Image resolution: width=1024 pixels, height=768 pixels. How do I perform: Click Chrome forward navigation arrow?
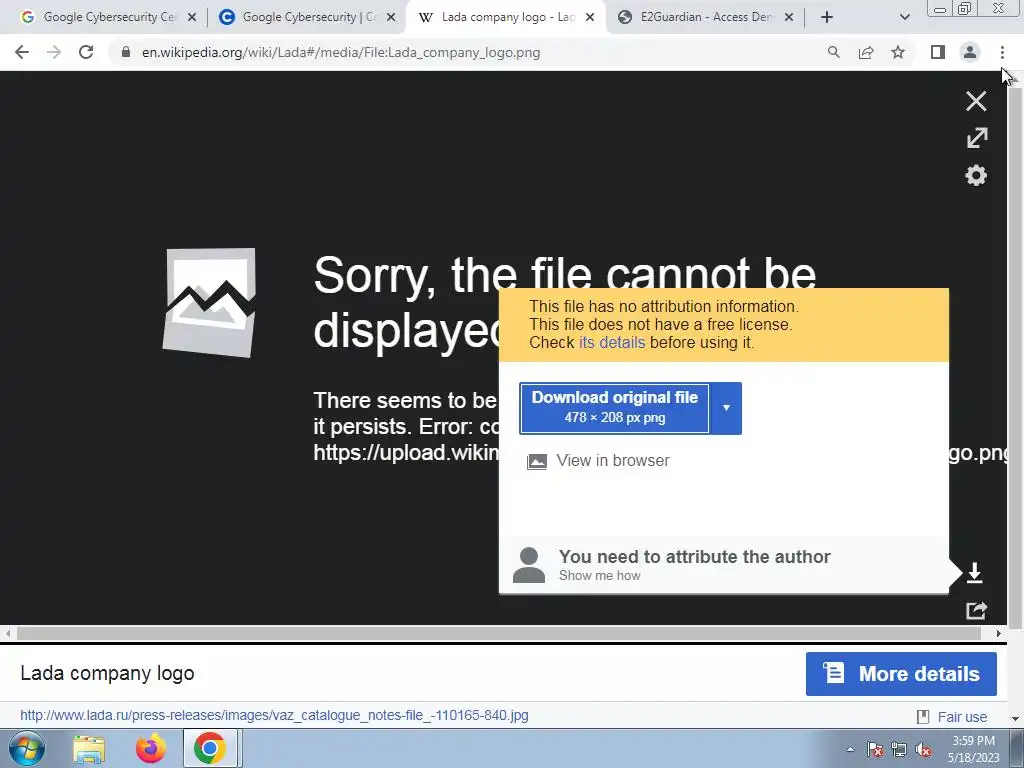pyautogui.click(x=54, y=52)
